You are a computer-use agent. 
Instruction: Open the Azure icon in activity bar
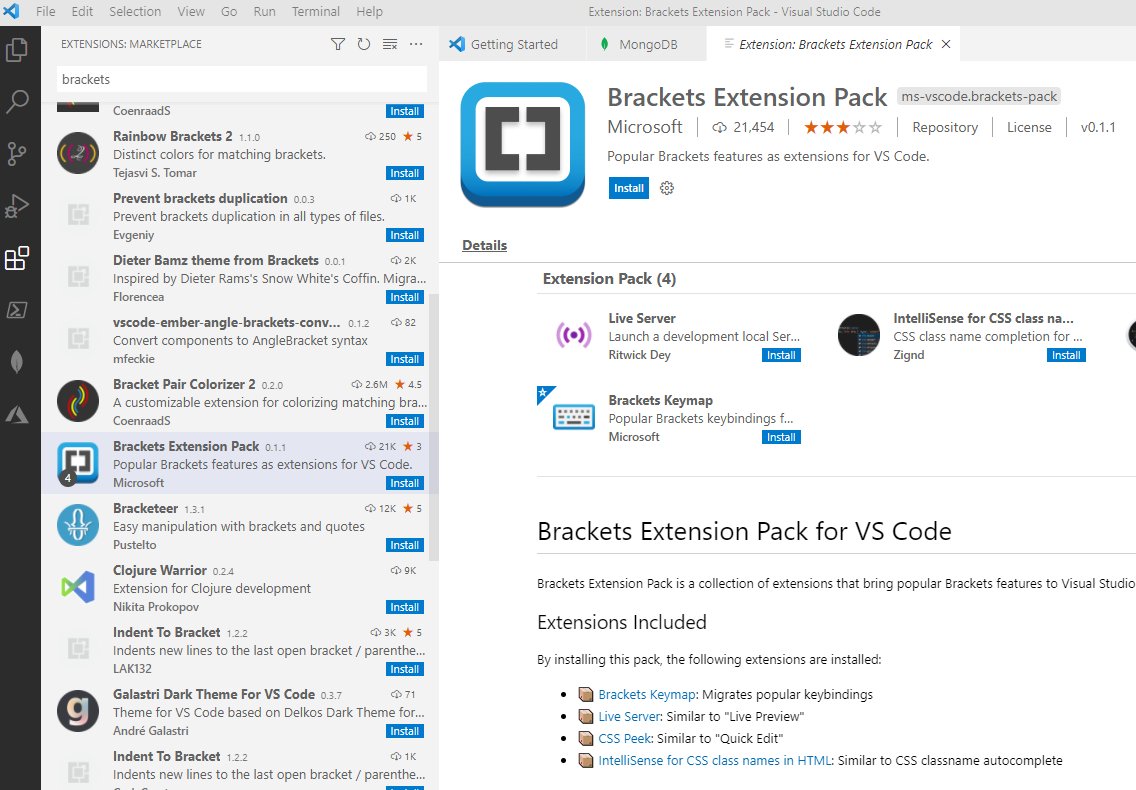pyautogui.click(x=17, y=414)
